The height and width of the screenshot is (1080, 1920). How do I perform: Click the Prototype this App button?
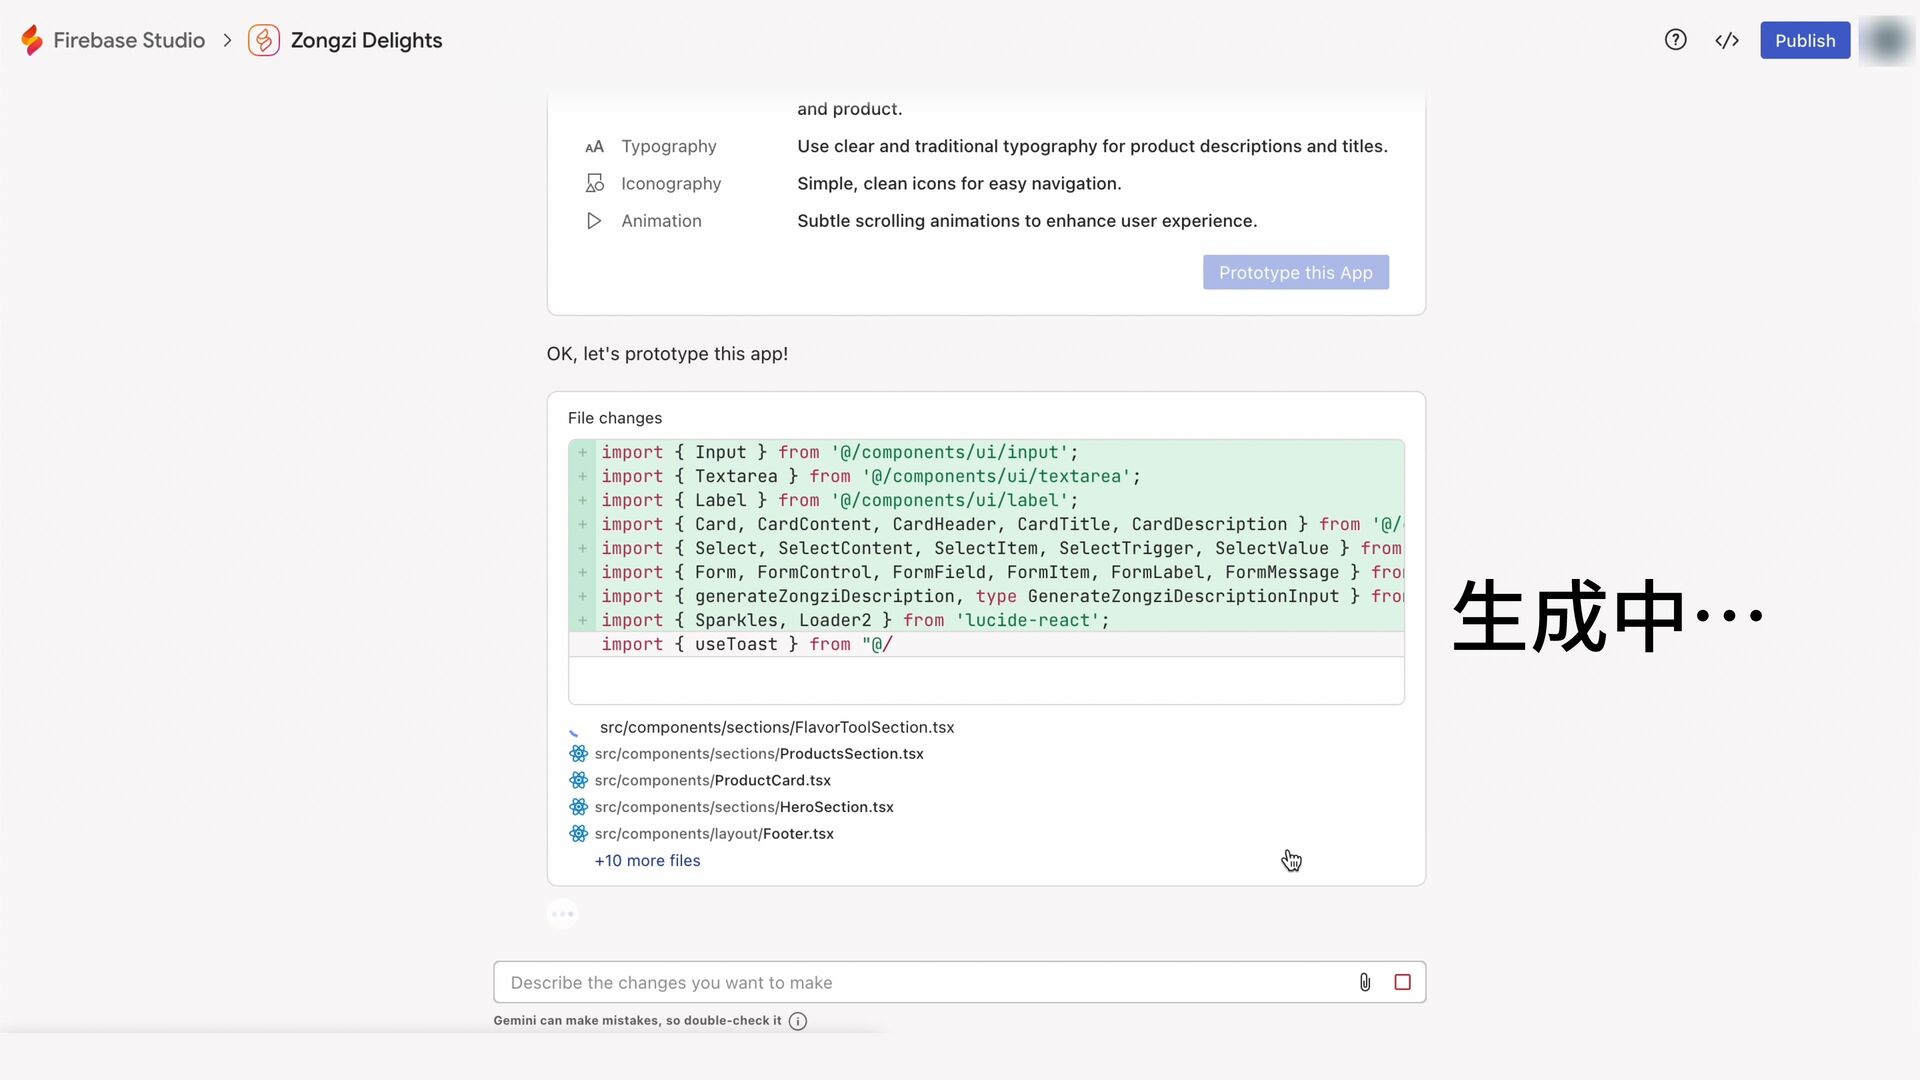point(1295,273)
